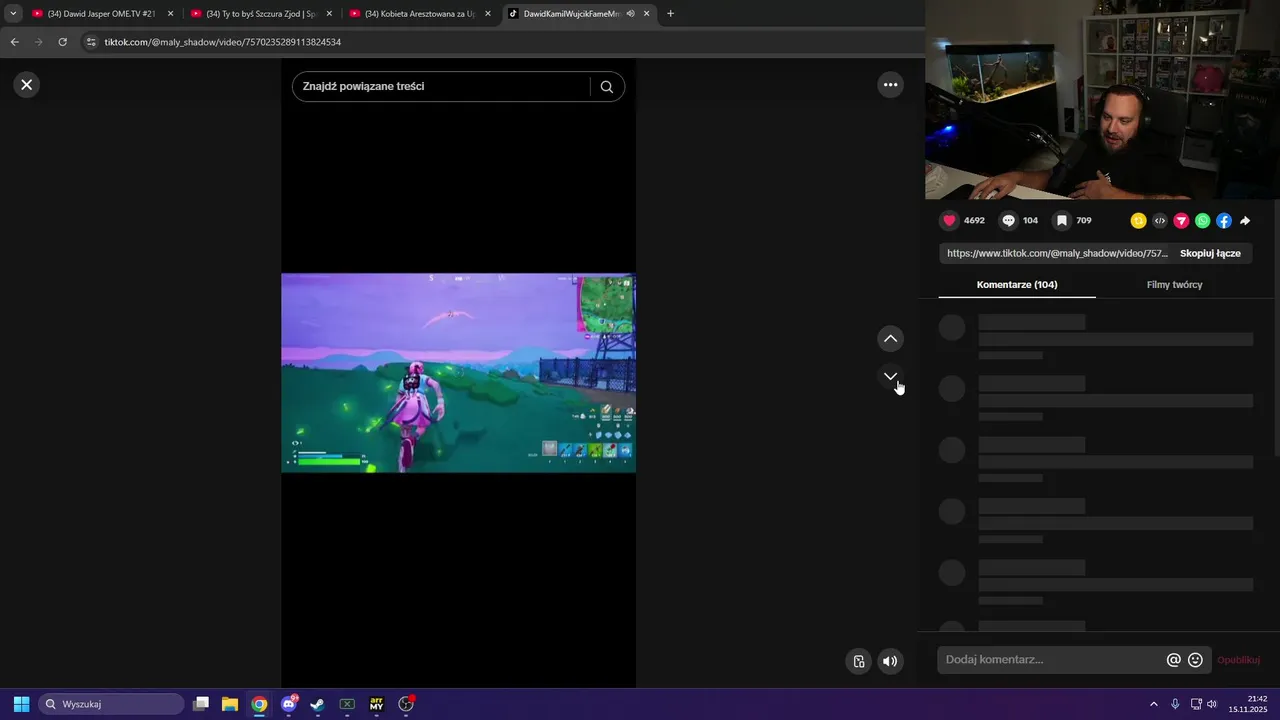Select the TikTok URL in address bar
1280x720 pixels.
tap(223, 42)
